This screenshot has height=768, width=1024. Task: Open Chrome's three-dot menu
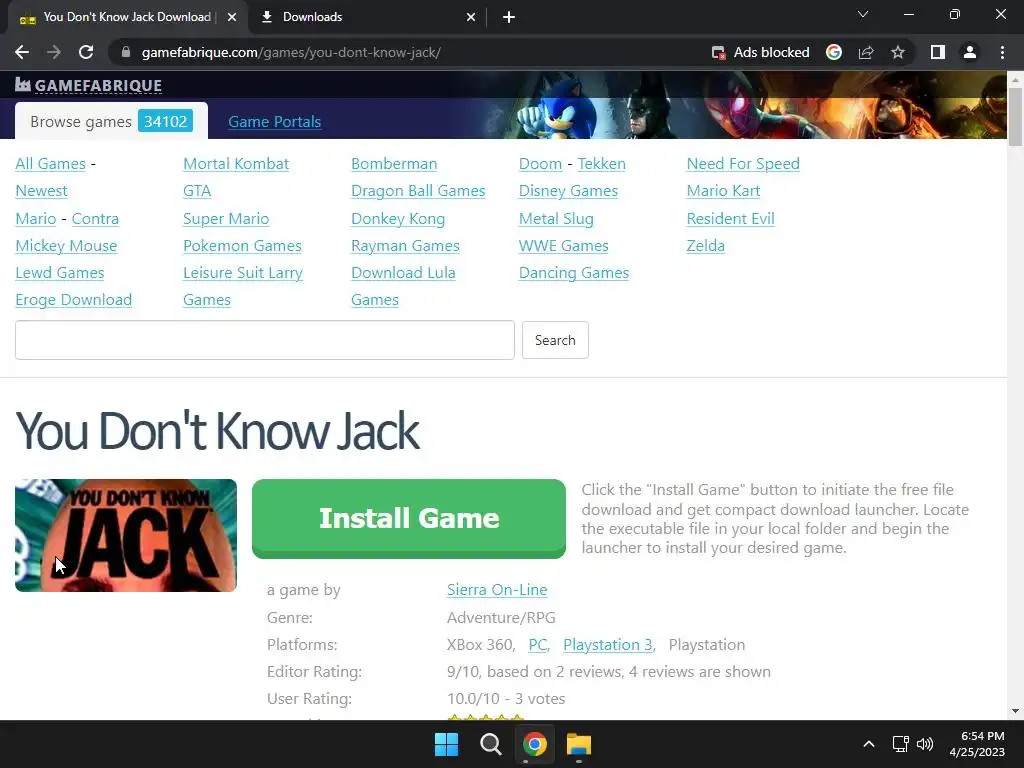(1002, 52)
